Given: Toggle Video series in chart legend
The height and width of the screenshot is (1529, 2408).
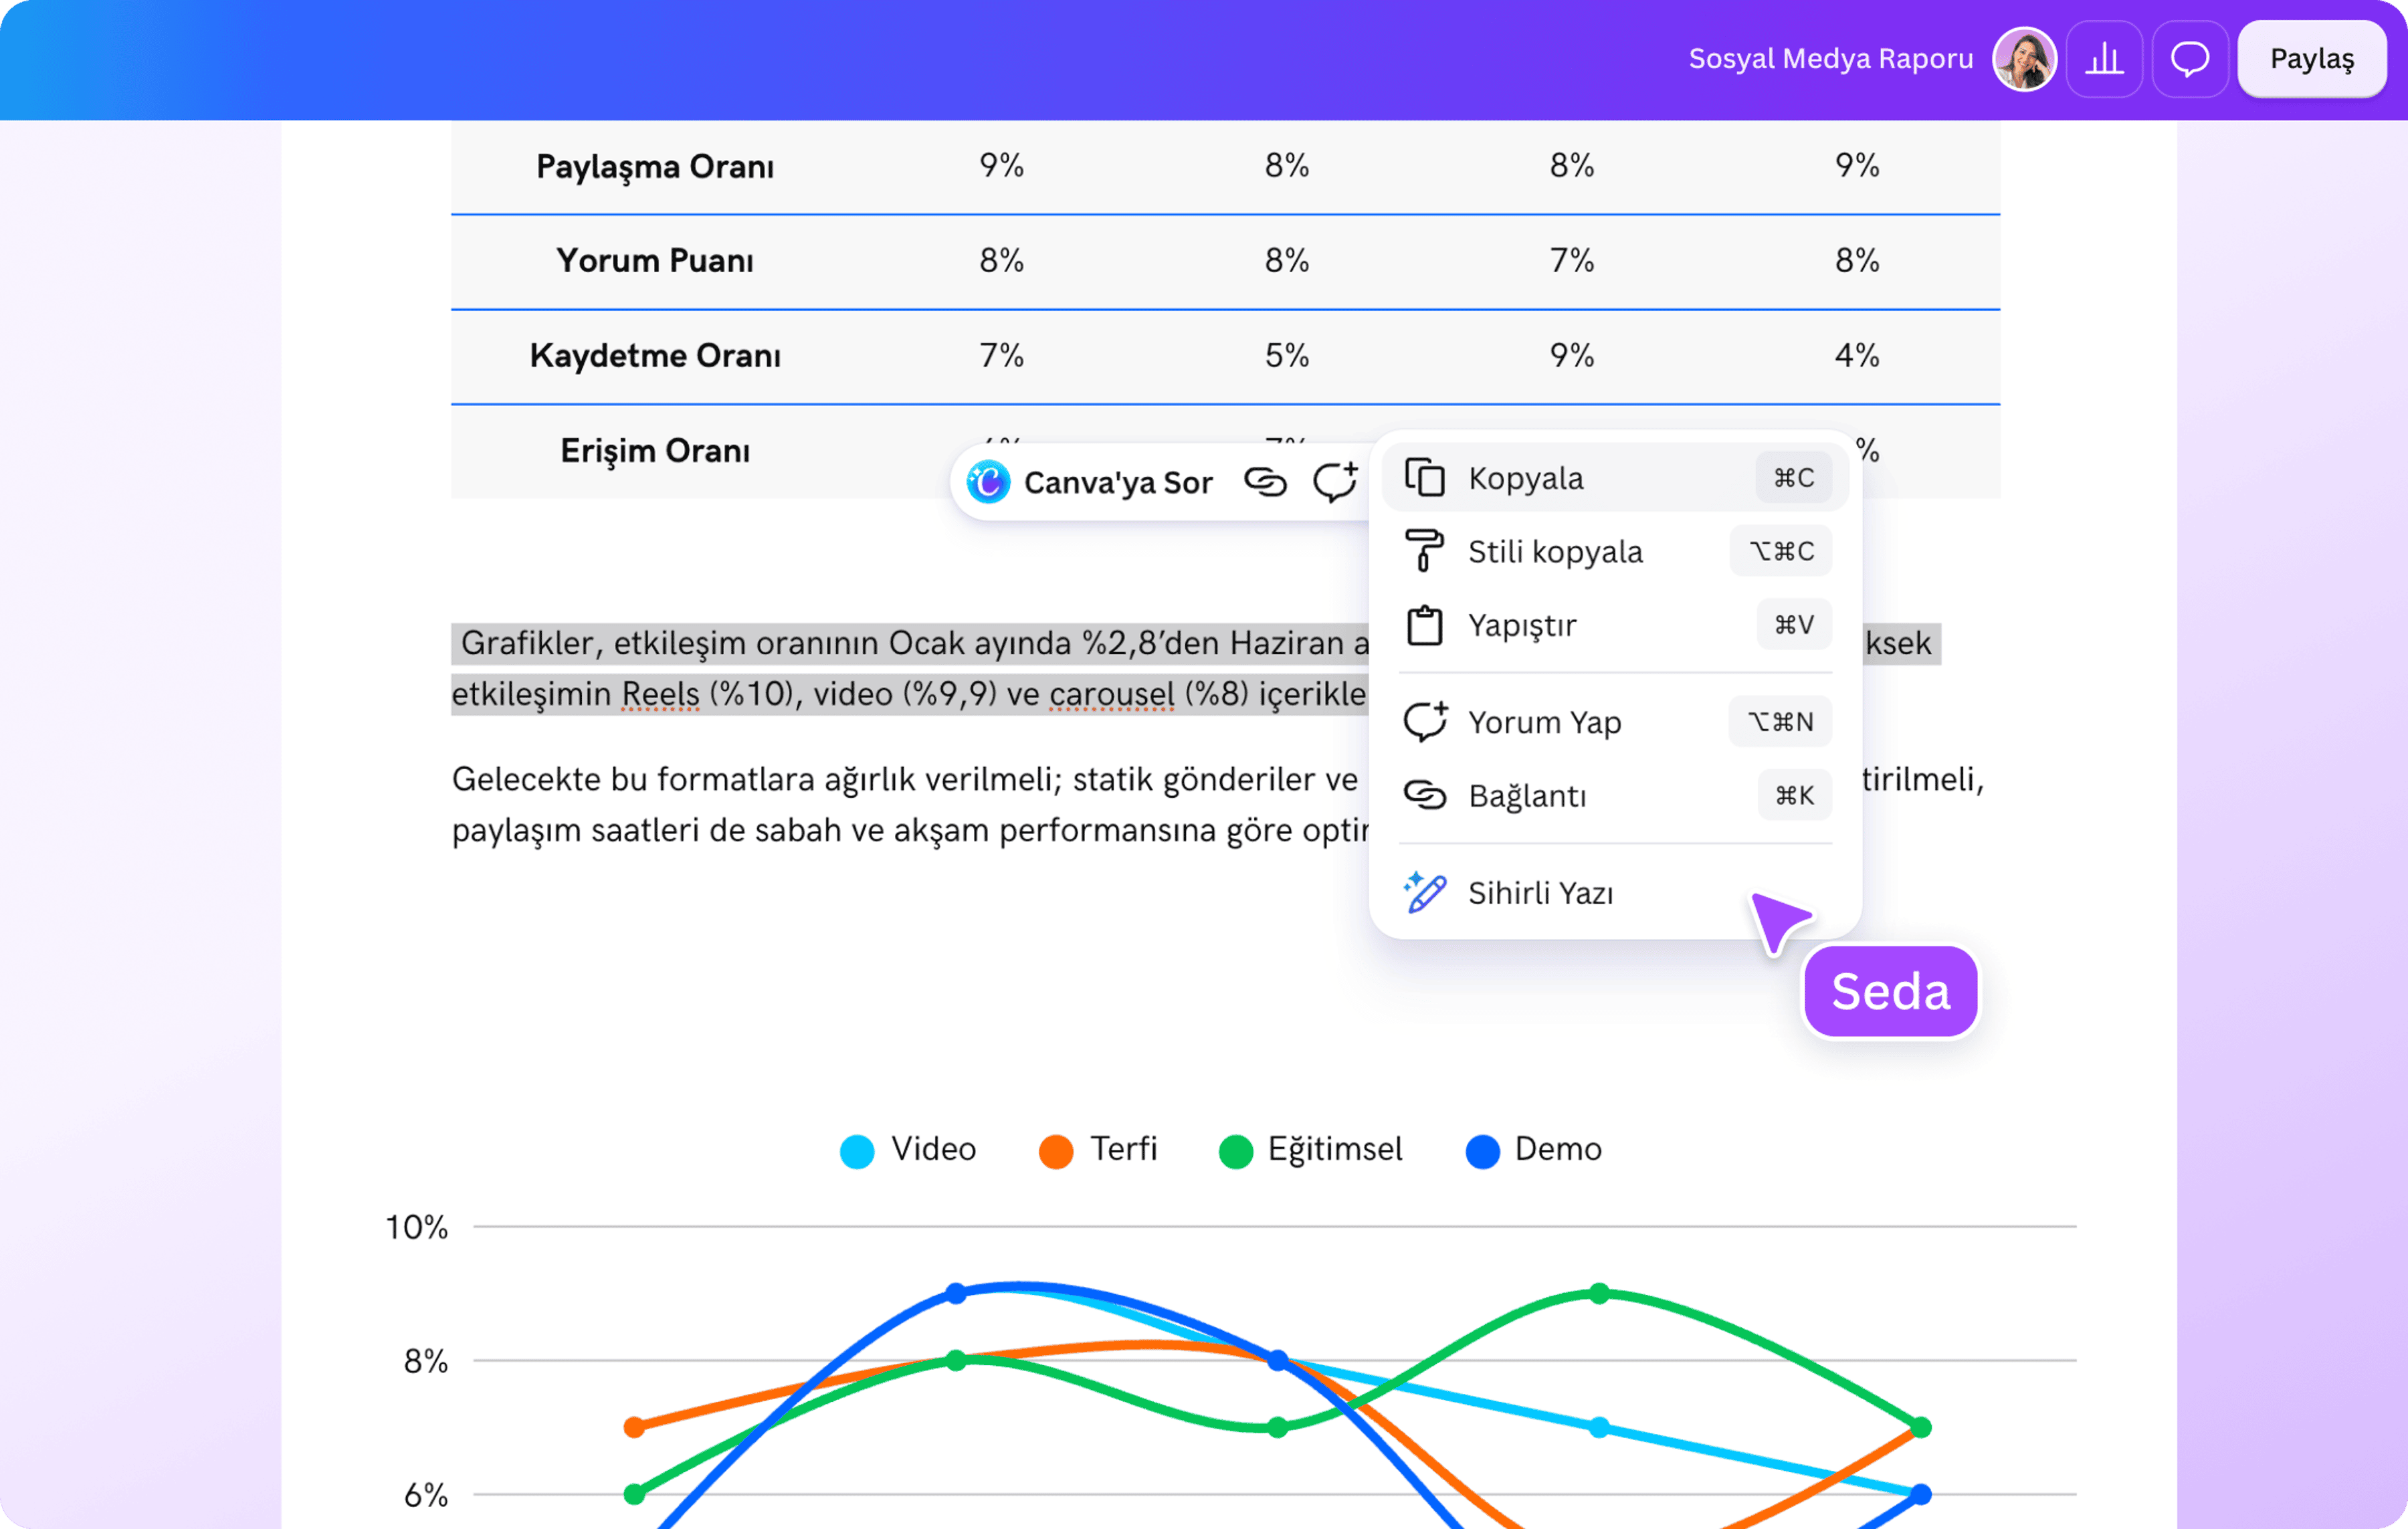Looking at the screenshot, I should [908, 1150].
